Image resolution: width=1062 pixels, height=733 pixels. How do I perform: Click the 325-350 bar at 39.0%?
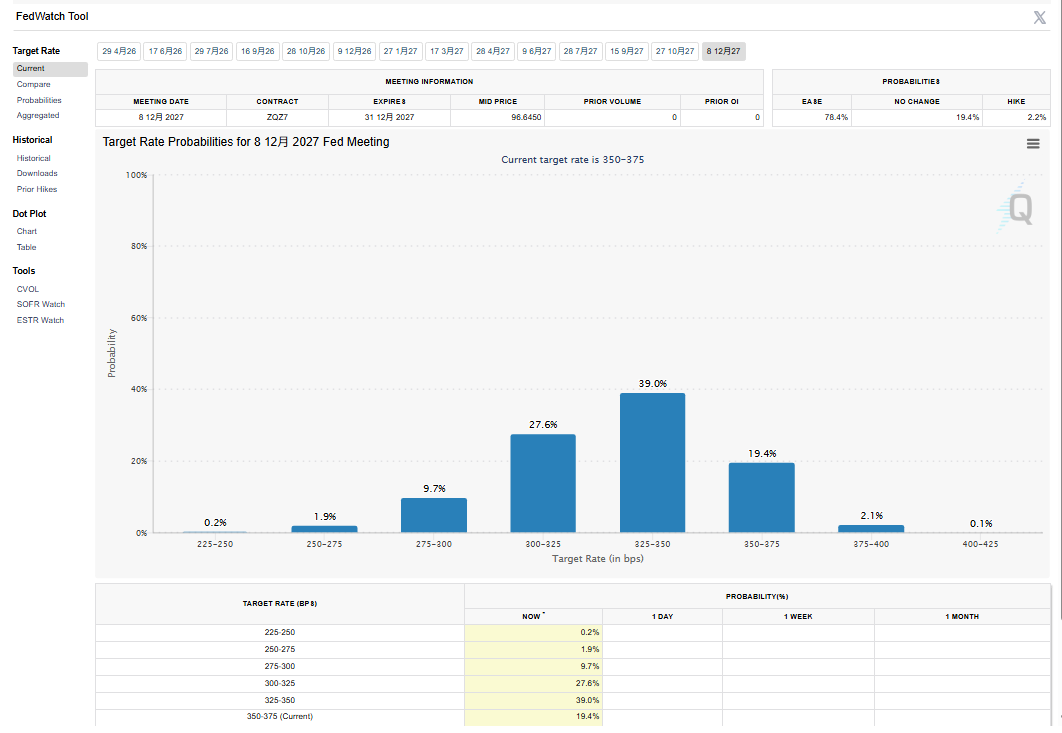[x=652, y=463]
